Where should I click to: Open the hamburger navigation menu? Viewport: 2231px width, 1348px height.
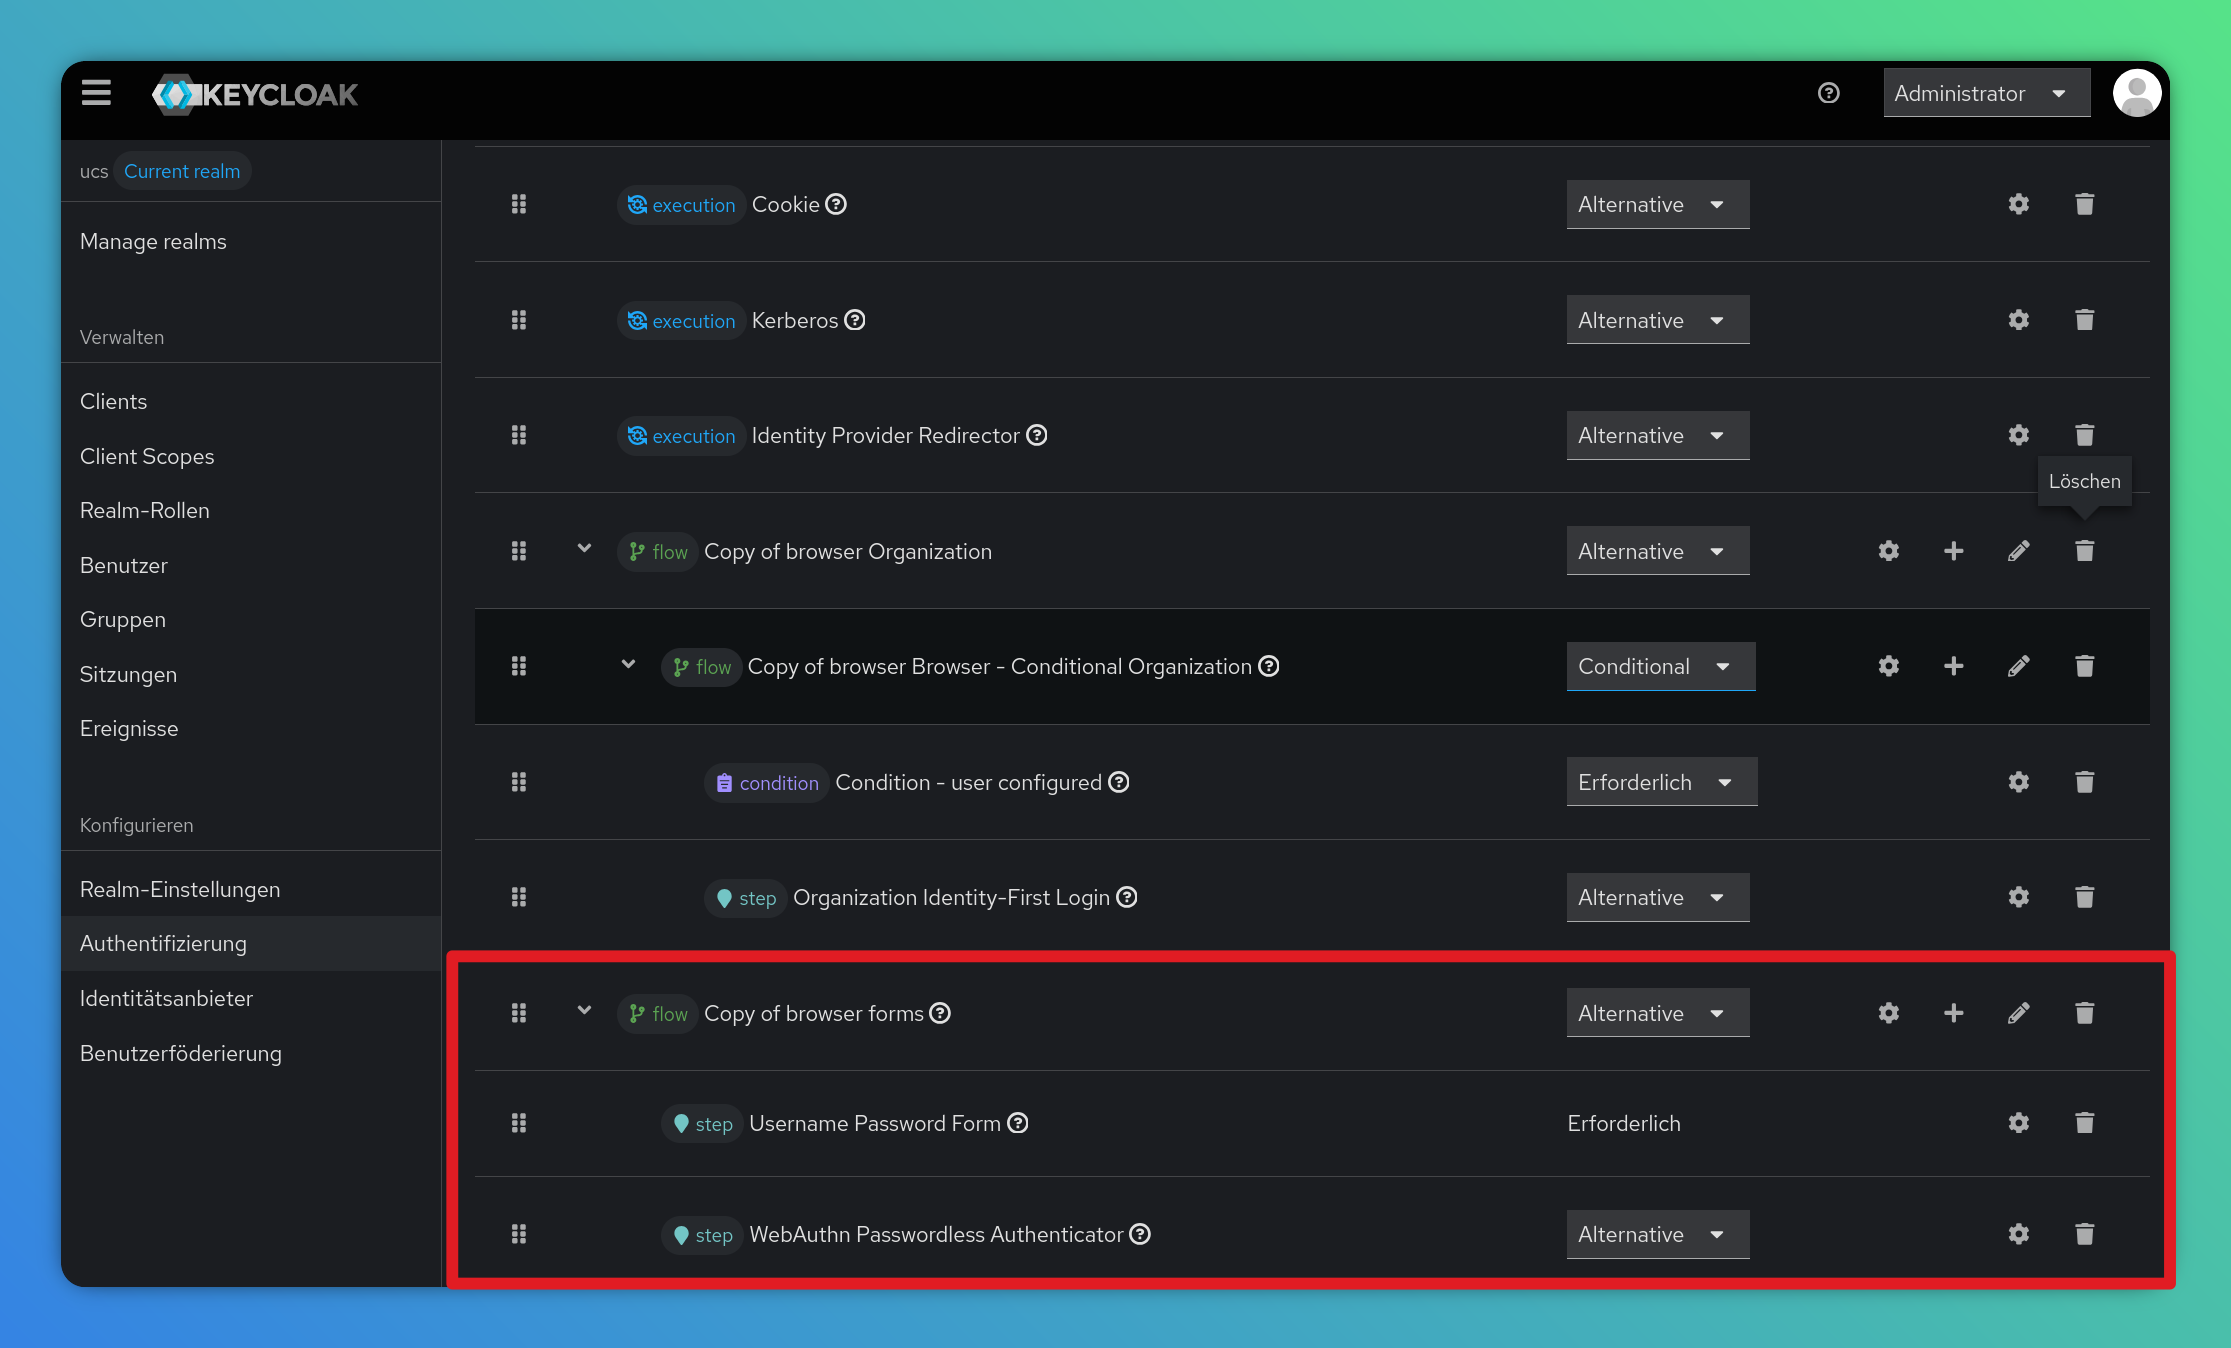click(96, 93)
